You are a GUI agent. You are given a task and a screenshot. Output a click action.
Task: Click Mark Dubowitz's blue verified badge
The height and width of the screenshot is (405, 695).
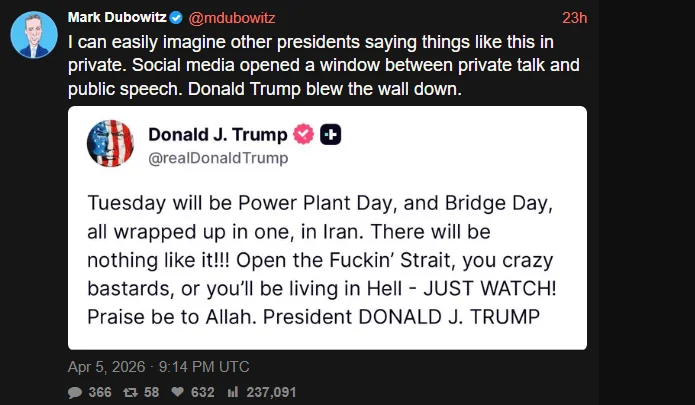178,17
